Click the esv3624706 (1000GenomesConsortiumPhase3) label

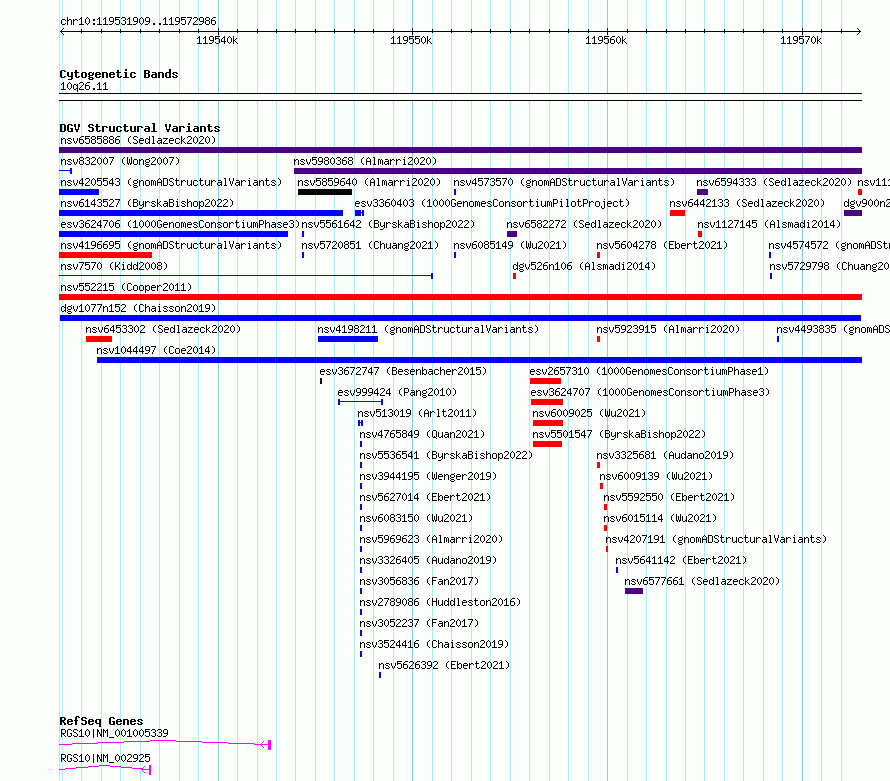pos(180,224)
